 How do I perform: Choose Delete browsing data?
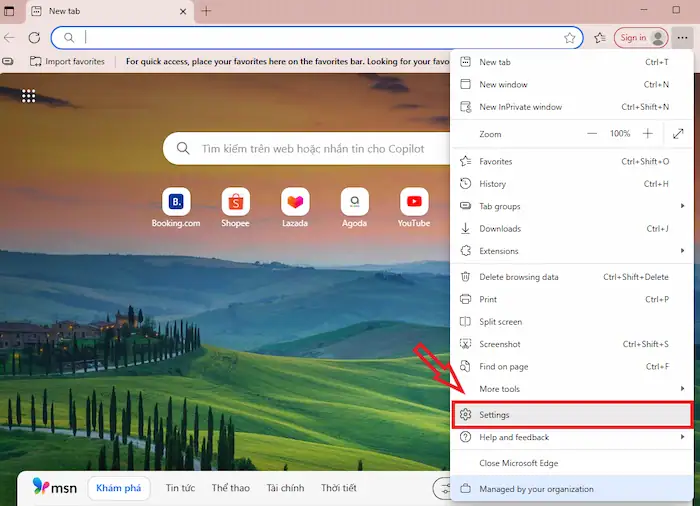pos(572,277)
